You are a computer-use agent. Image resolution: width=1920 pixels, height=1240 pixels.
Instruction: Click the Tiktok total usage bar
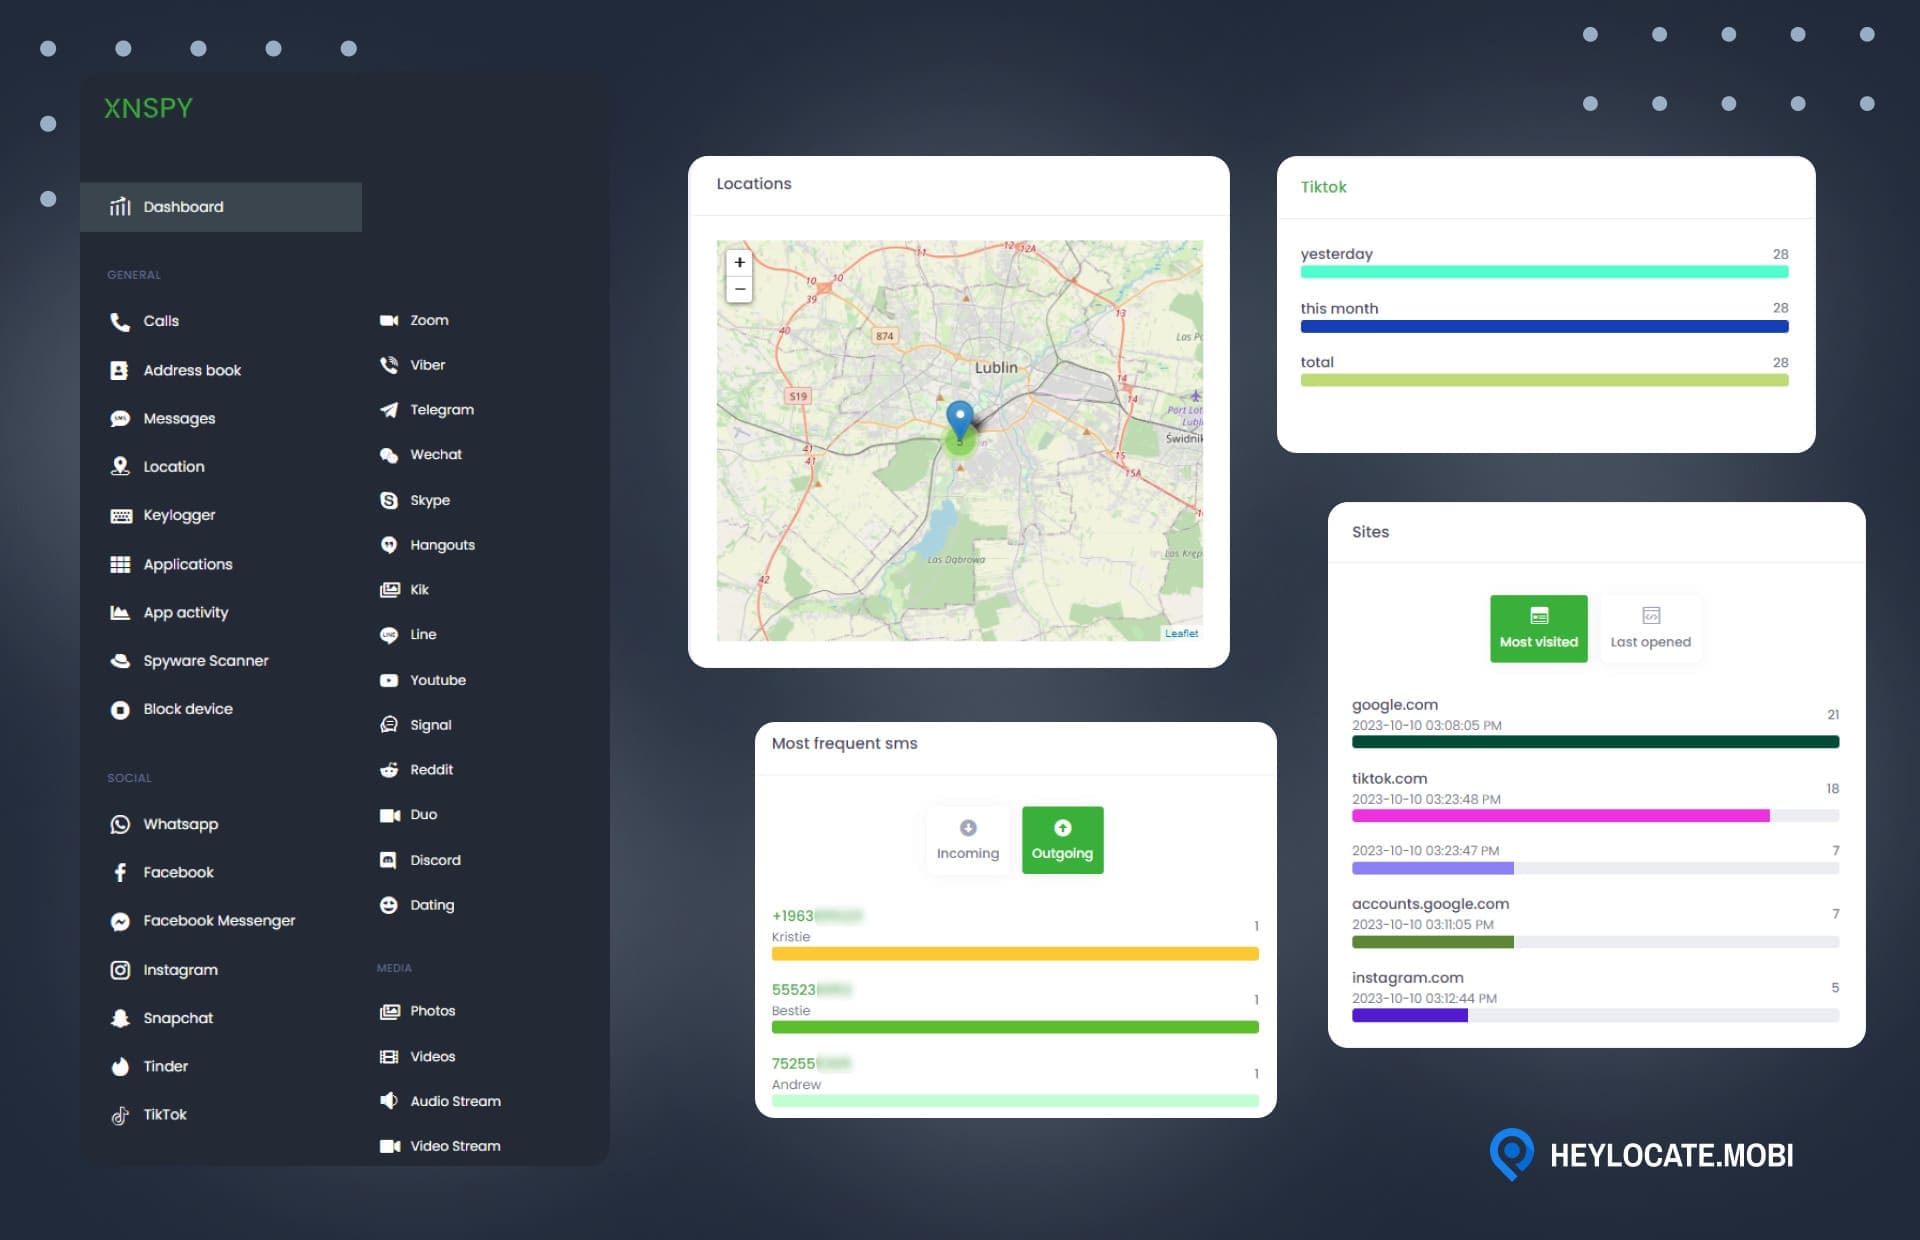(x=1544, y=380)
